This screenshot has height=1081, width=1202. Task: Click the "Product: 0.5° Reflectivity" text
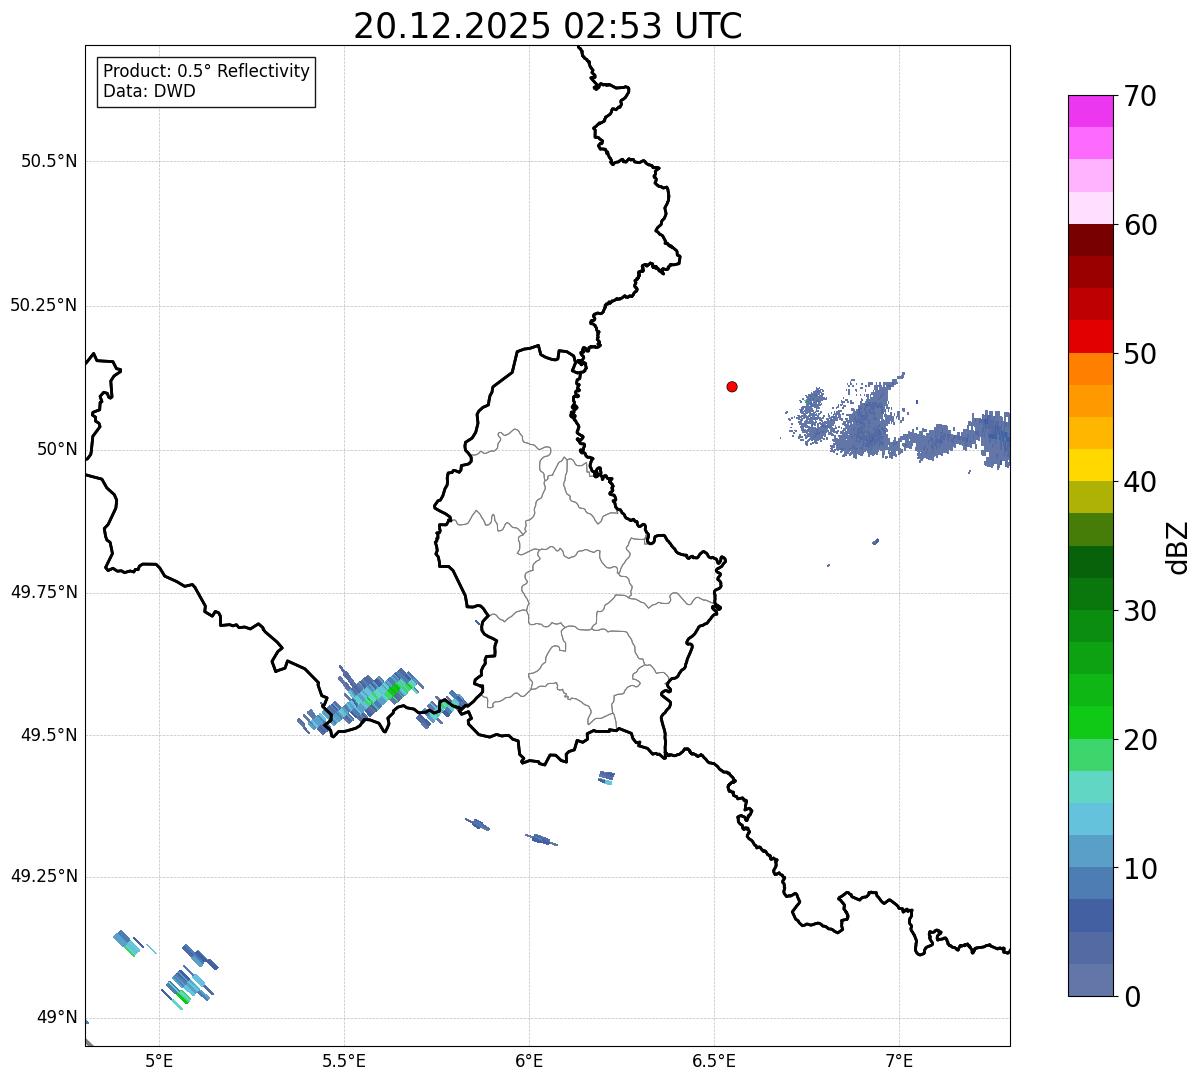click(207, 71)
